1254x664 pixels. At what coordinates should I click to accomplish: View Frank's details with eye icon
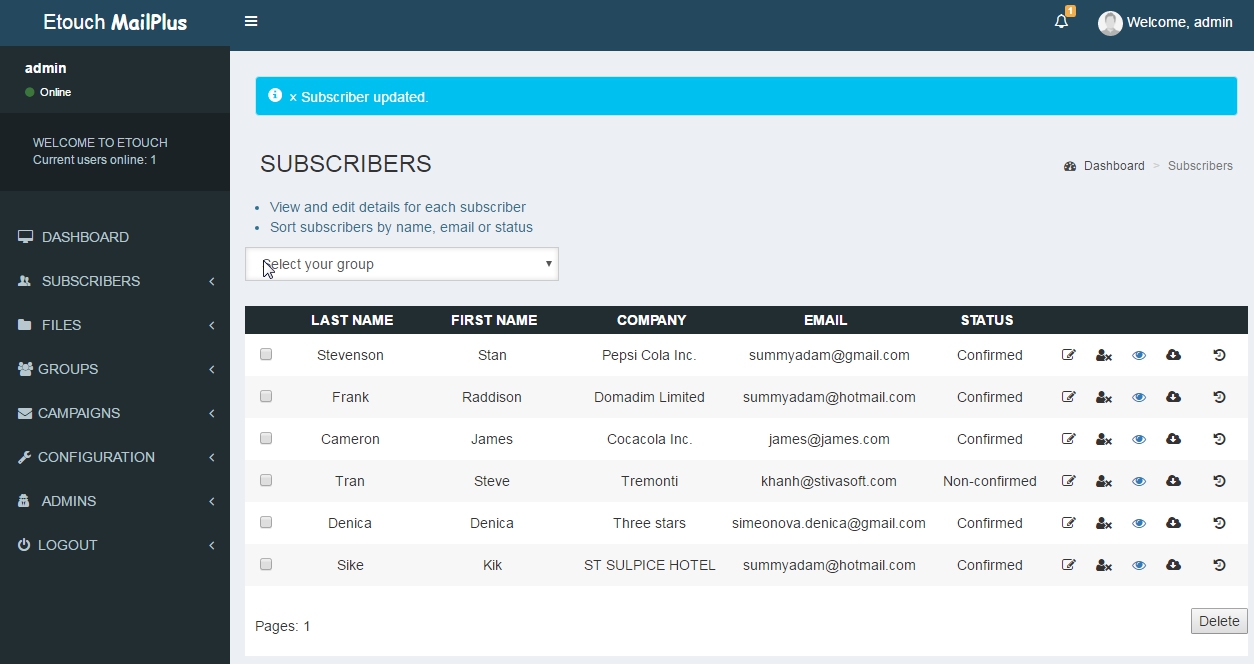[x=1139, y=397]
